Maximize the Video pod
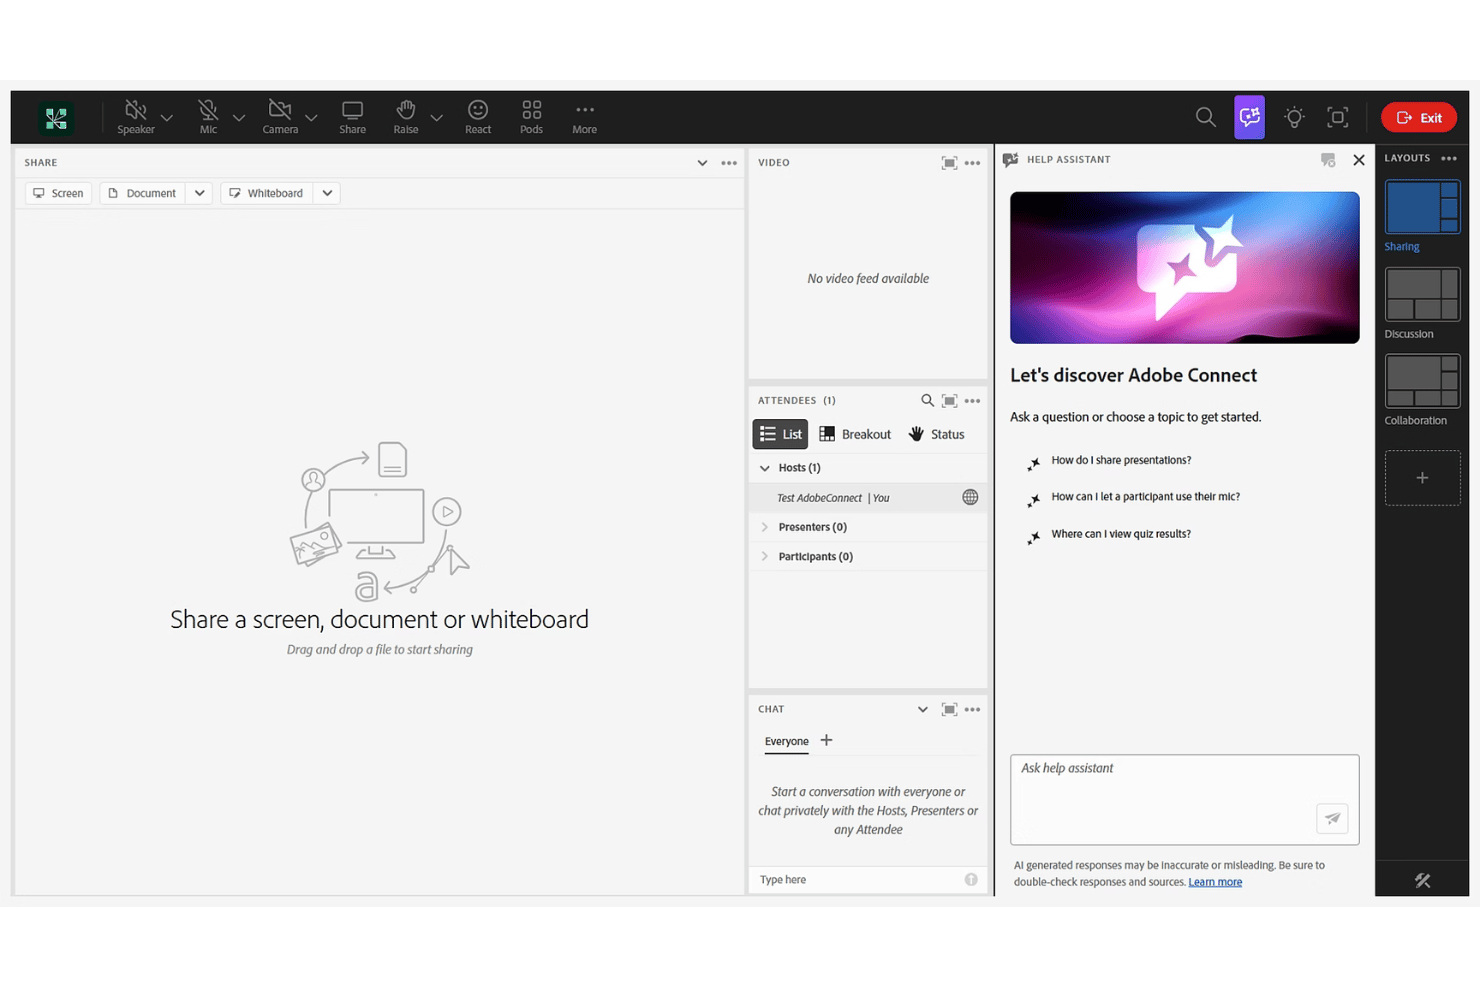This screenshot has width=1480, height=987. coord(949,163)
